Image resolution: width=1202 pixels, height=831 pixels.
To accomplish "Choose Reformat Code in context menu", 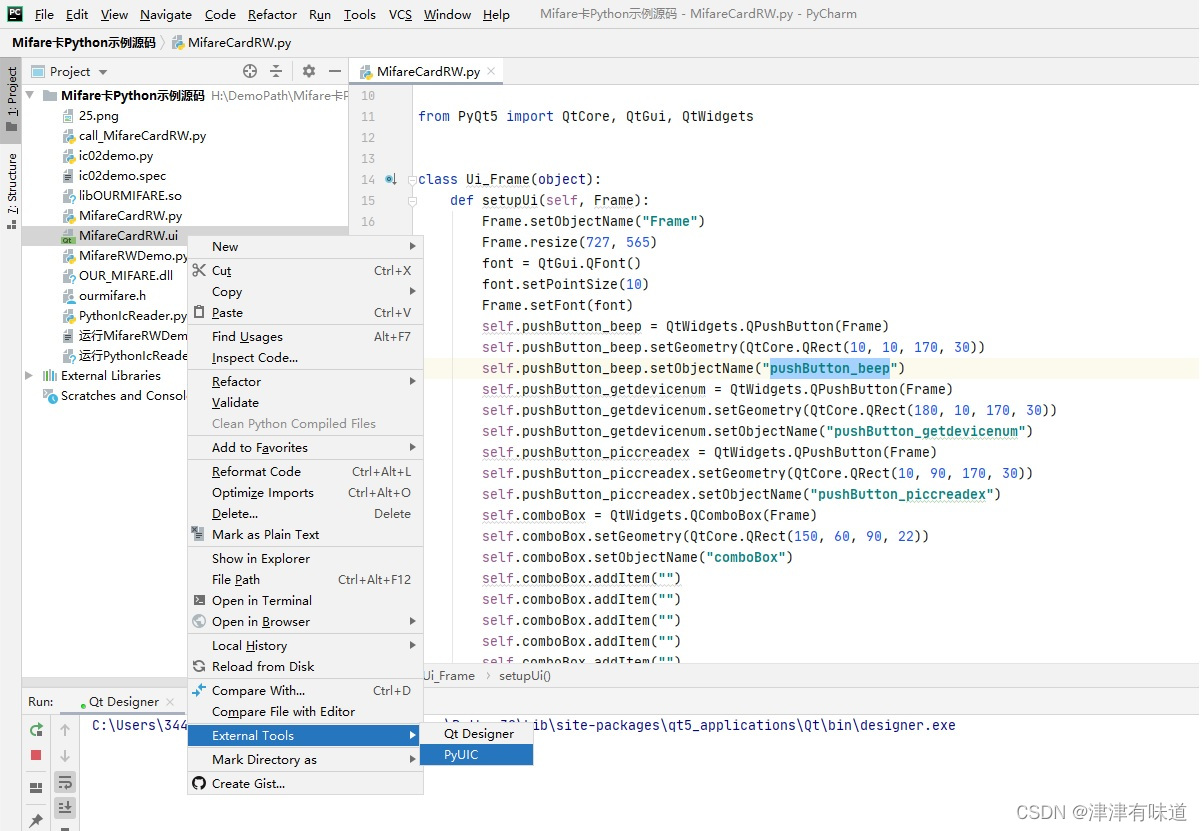I will coord(305,471).
